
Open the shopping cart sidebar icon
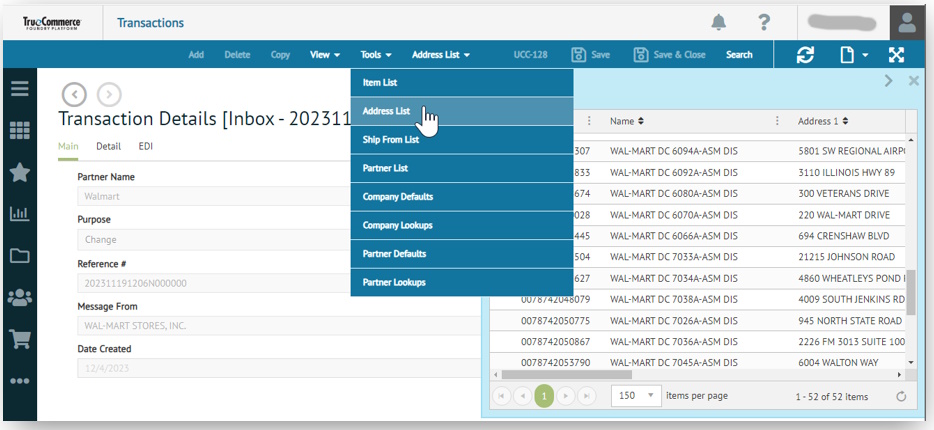(x=19, y=339)
